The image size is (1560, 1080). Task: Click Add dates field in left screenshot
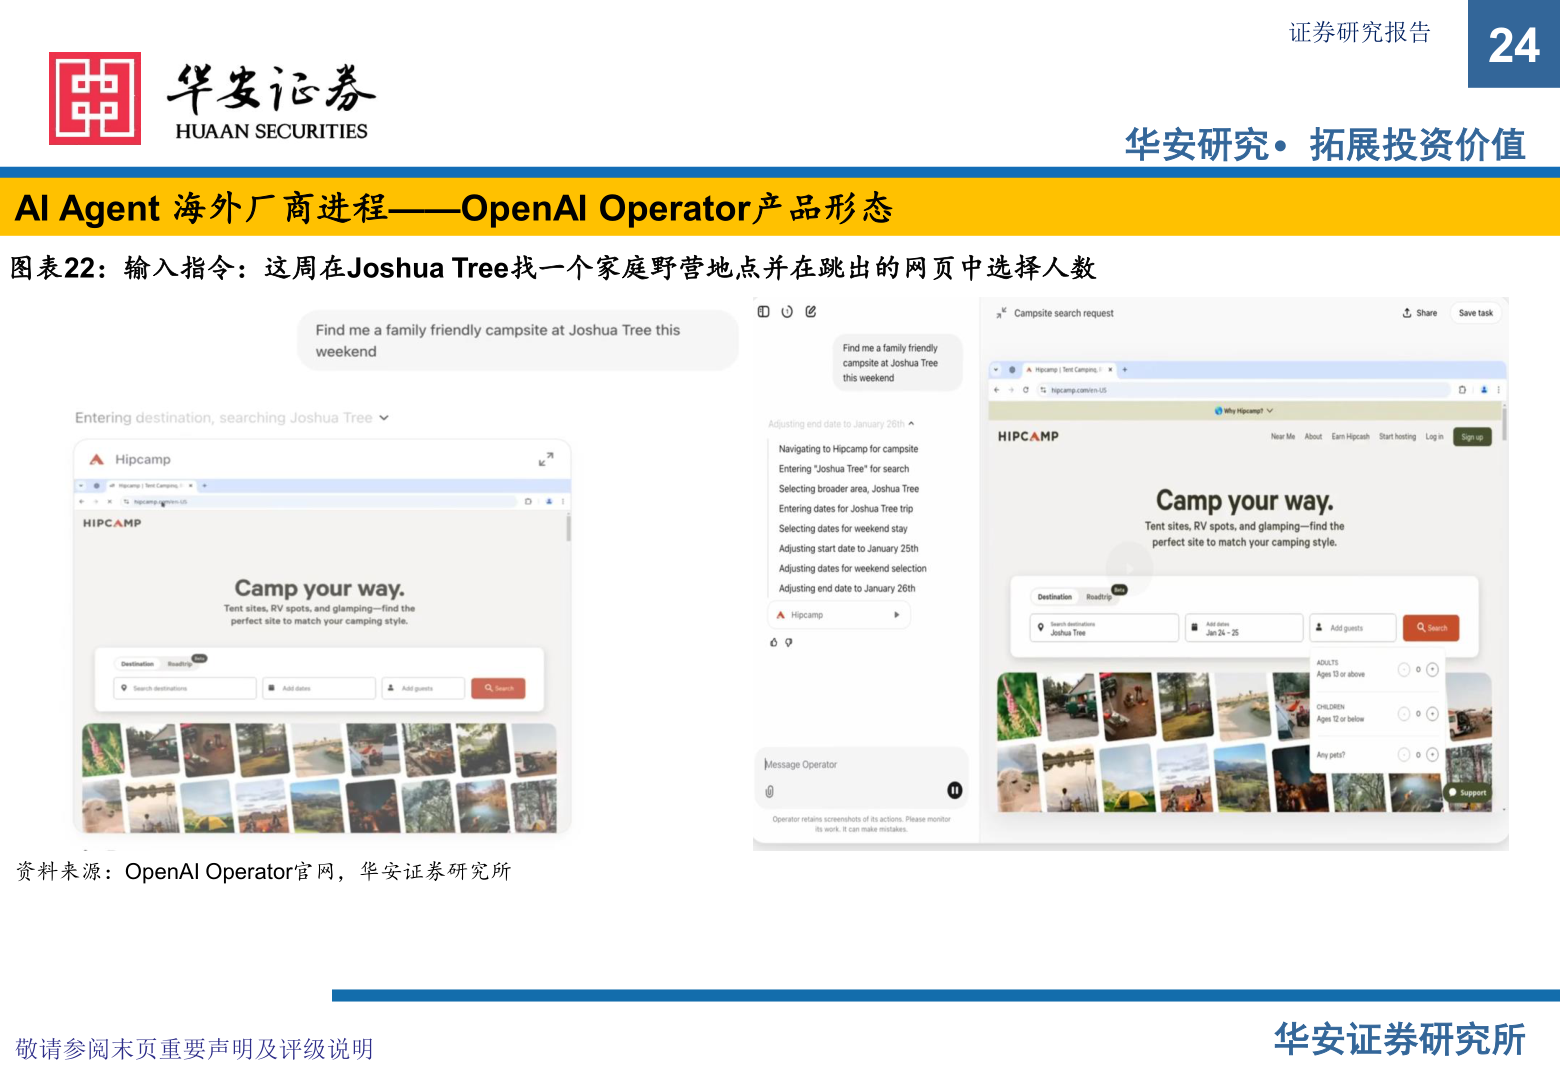[319, 688]
